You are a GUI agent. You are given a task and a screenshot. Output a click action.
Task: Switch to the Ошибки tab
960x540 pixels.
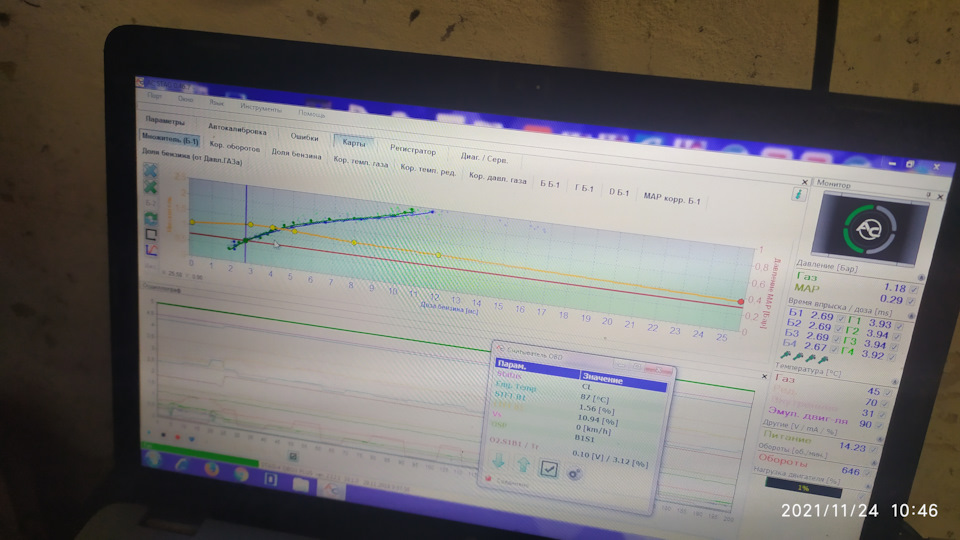tap(304, 137)
